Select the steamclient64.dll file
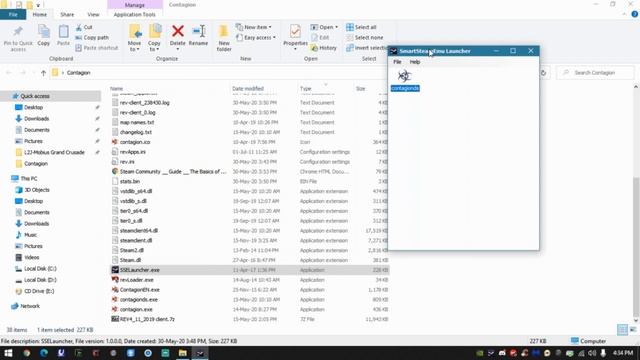 pos(249,231)
